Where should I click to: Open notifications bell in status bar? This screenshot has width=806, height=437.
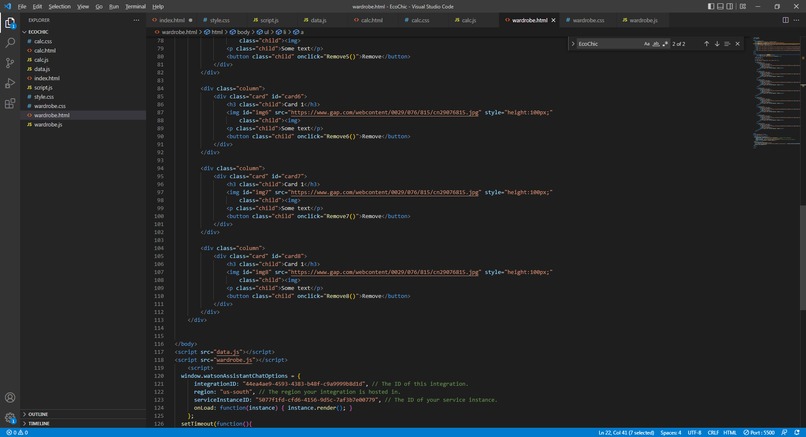pyautogui.click(x=797, y=433)
